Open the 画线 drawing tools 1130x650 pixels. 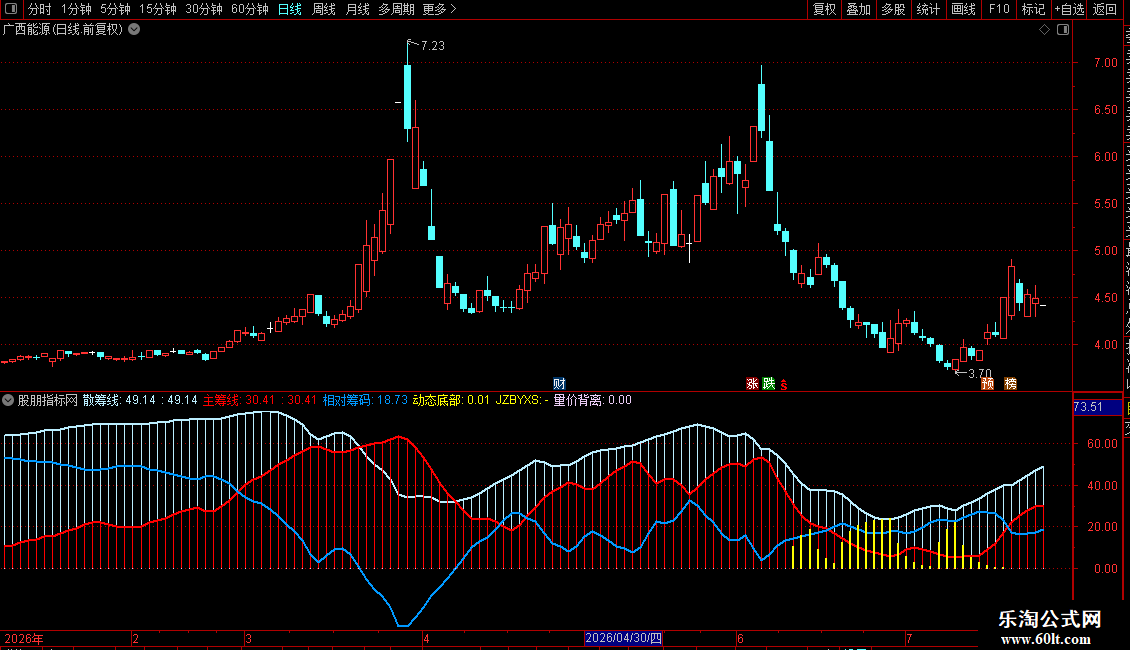964,9
